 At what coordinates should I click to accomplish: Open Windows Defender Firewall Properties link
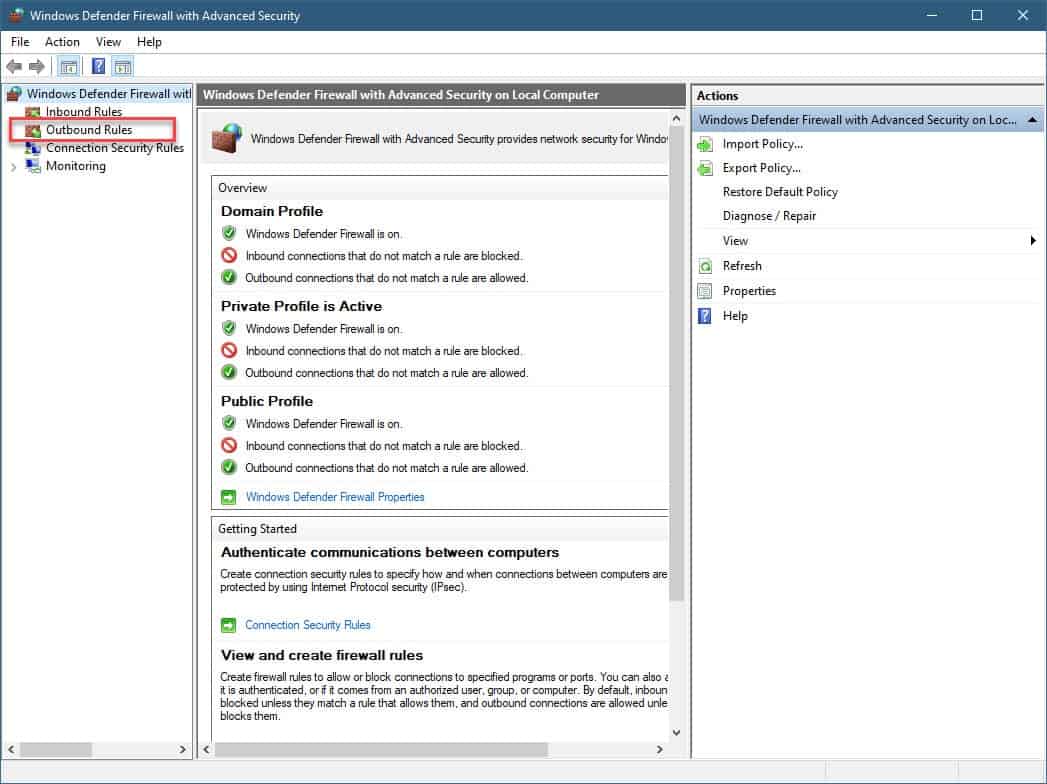pos(335,498)
